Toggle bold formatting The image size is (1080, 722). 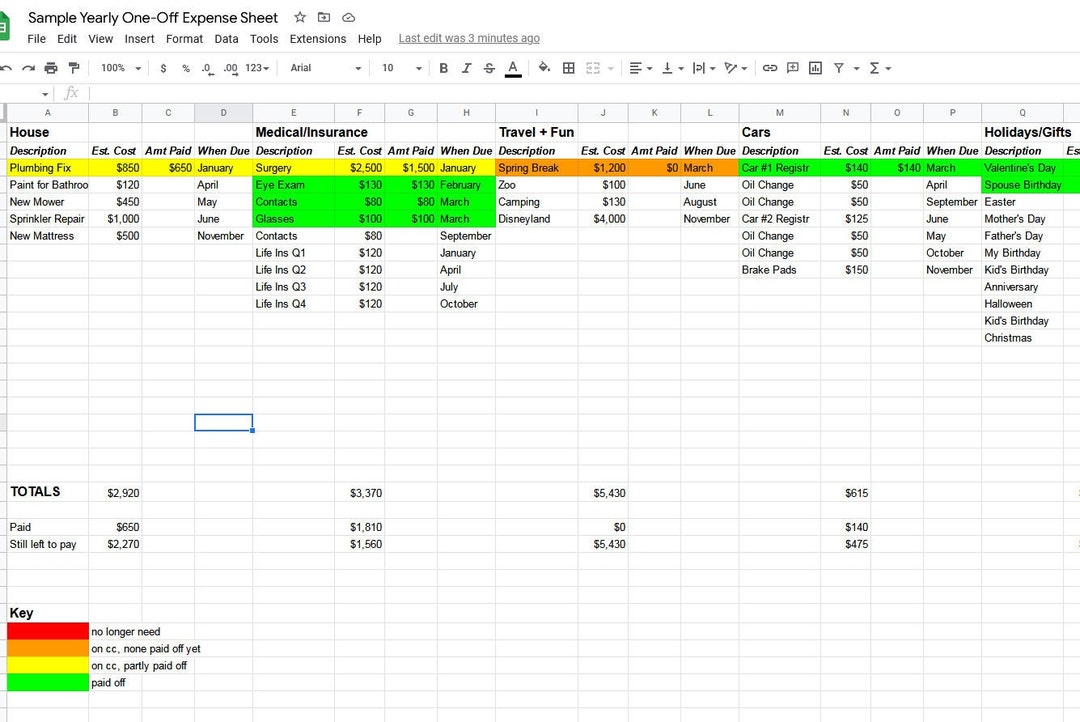(443, 68)
